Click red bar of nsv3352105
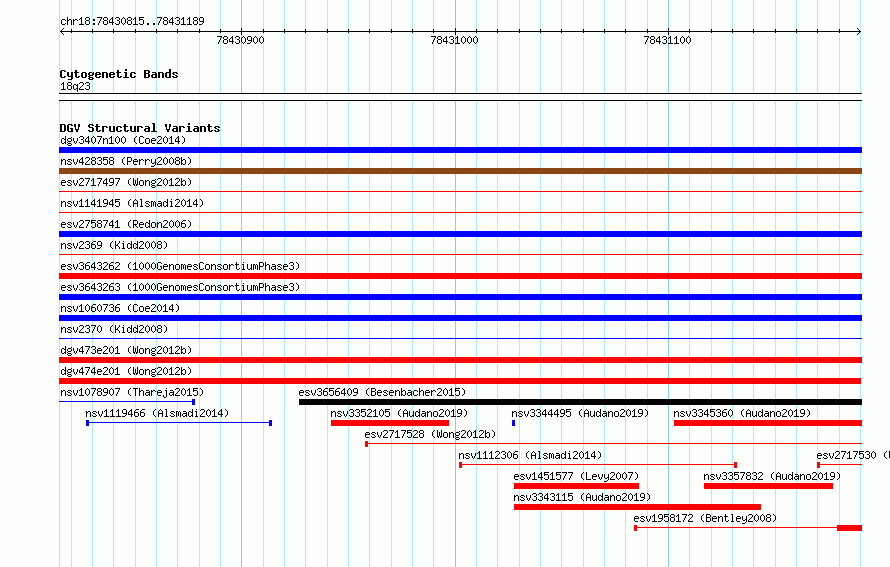Image resolution: width=890 pixels, height=567 pixels. coord(390,423)
